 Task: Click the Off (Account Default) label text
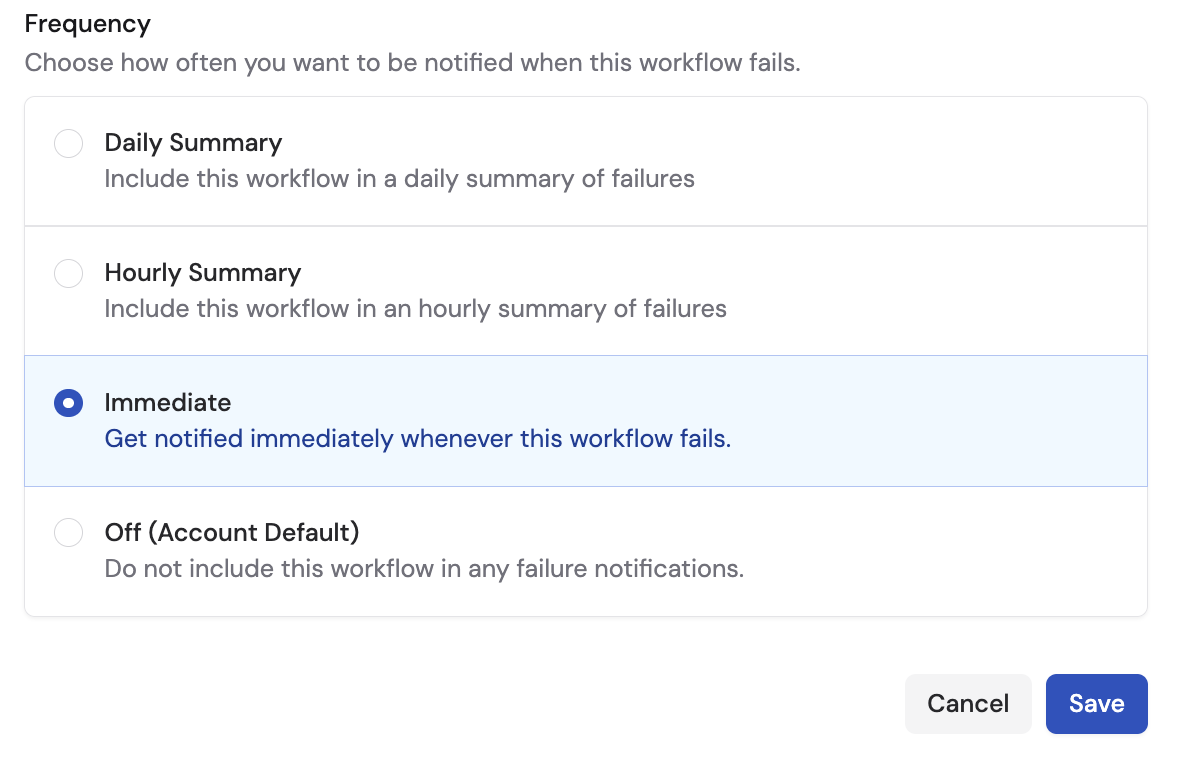coord(232,532)
